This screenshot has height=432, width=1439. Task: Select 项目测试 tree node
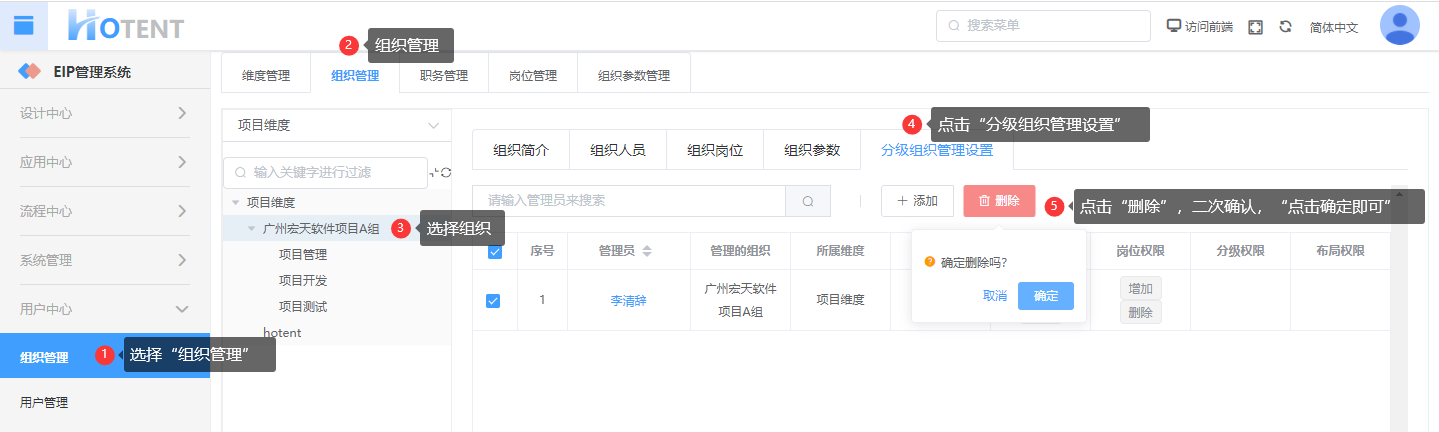tap(303, 307)
